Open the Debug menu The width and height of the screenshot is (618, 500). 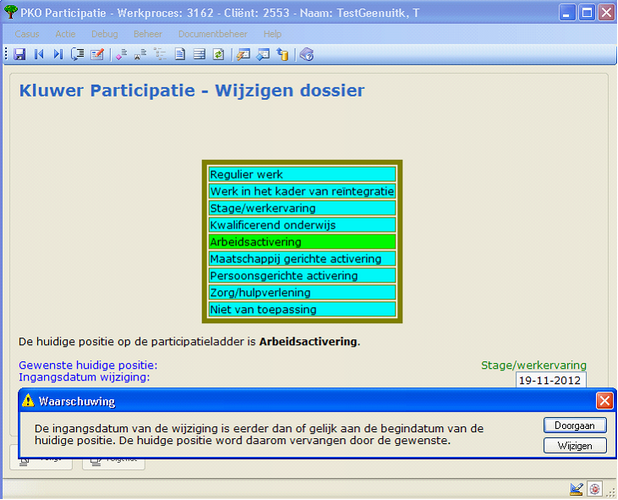[104, 34]
